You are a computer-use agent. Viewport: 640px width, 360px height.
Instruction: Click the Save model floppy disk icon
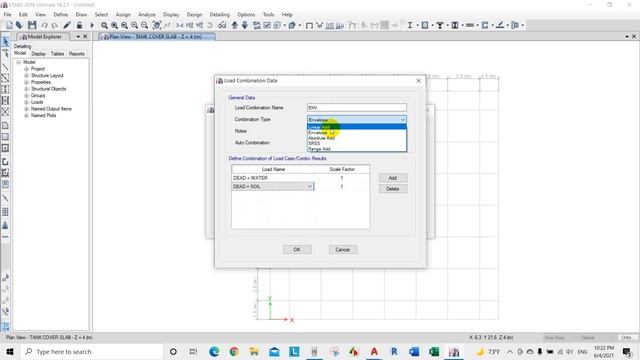(x=32, y=25)
